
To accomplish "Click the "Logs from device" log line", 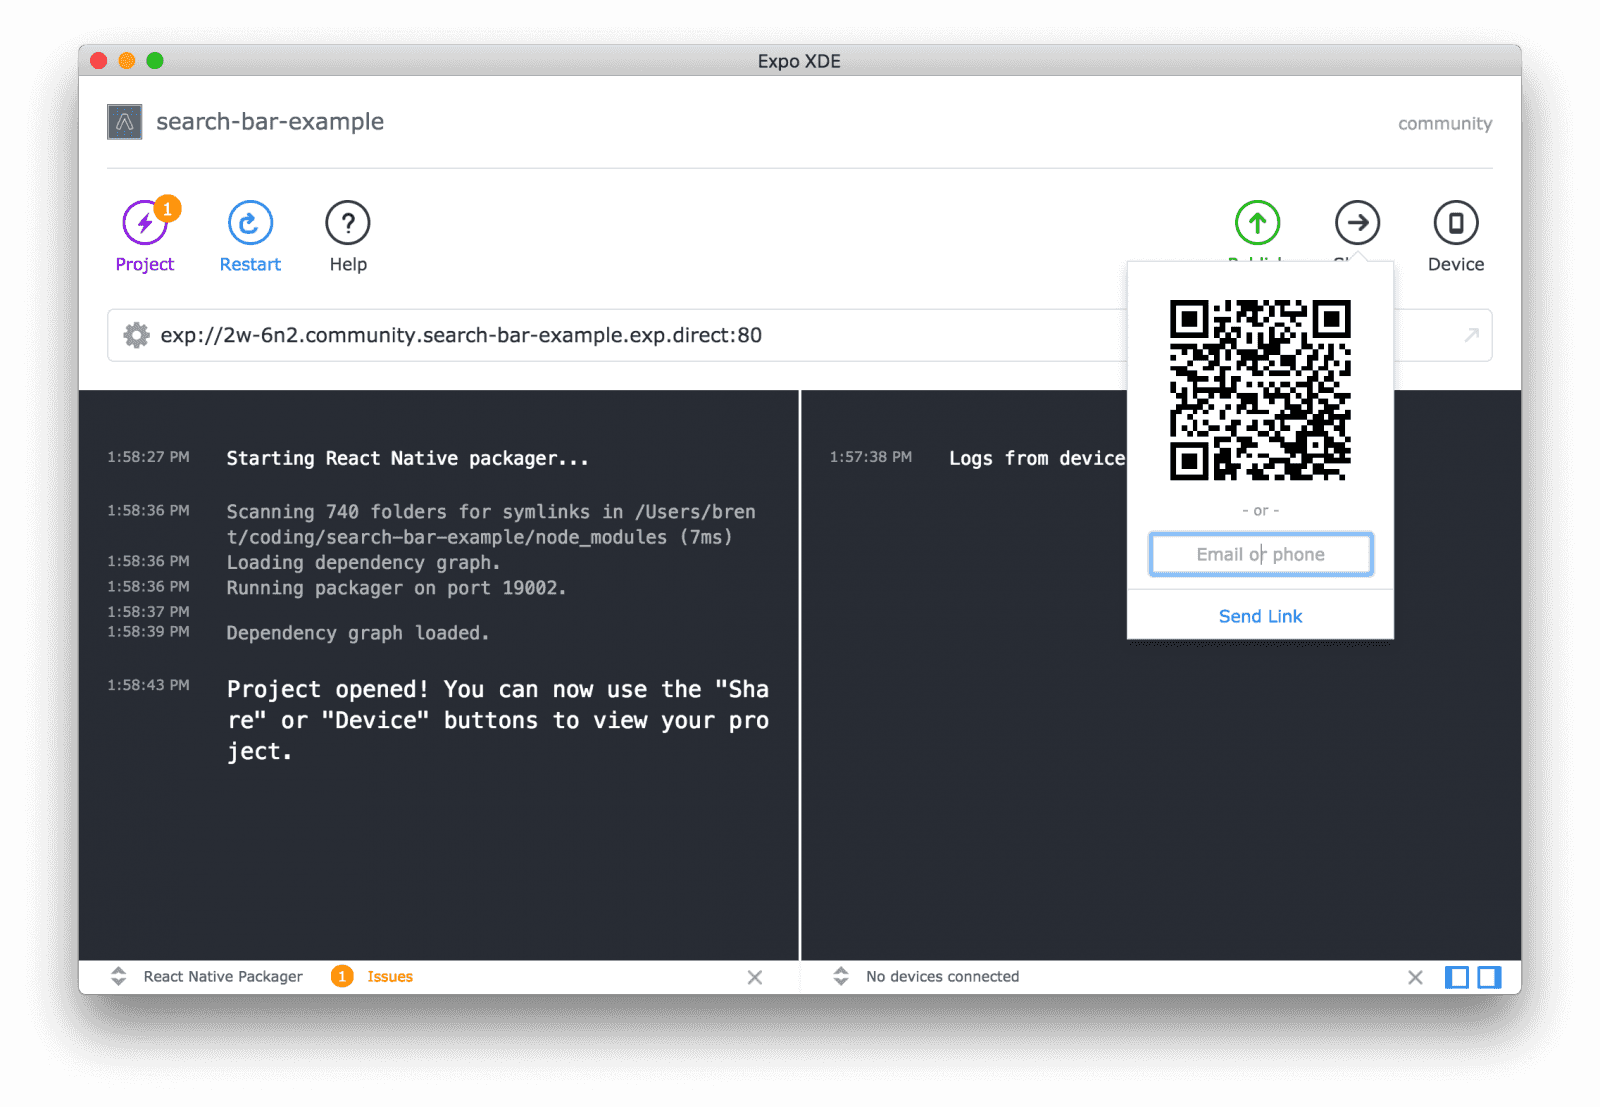I will (x=1037, y=458).
